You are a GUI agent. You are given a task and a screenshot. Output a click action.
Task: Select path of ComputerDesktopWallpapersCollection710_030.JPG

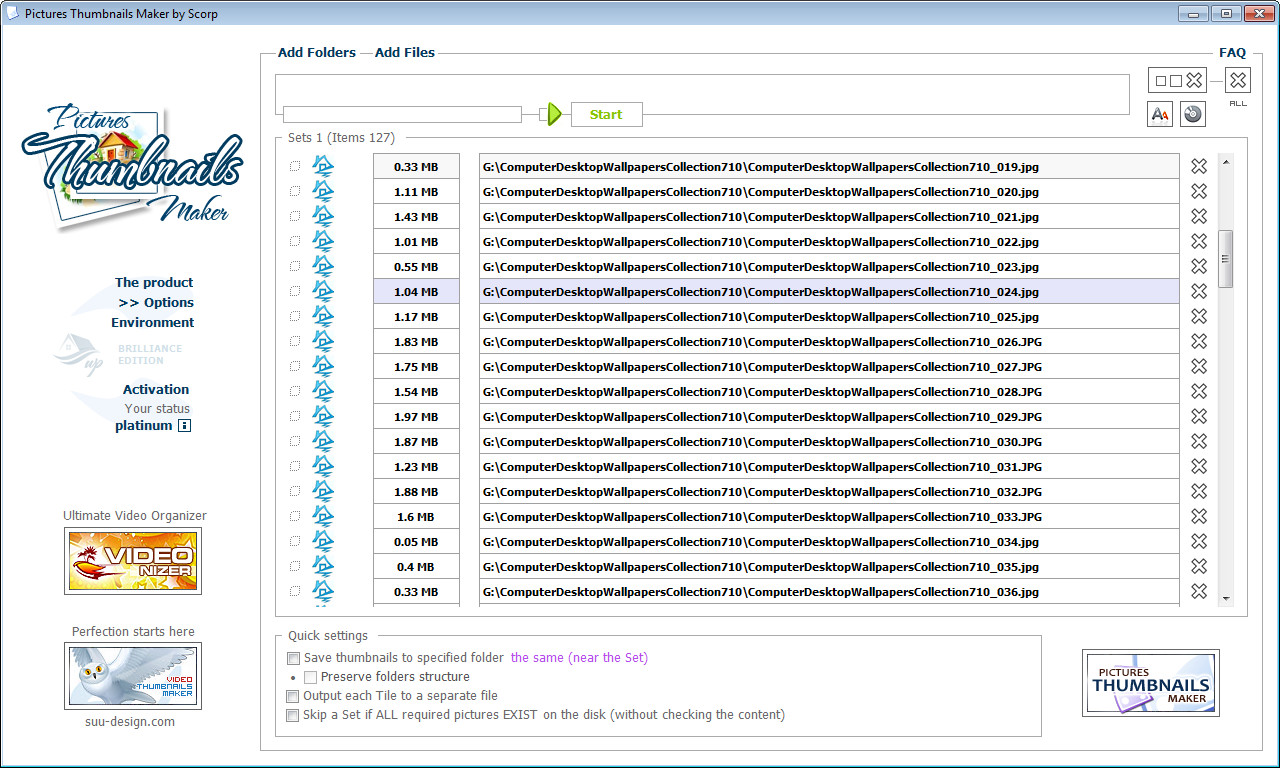[829, 441]
